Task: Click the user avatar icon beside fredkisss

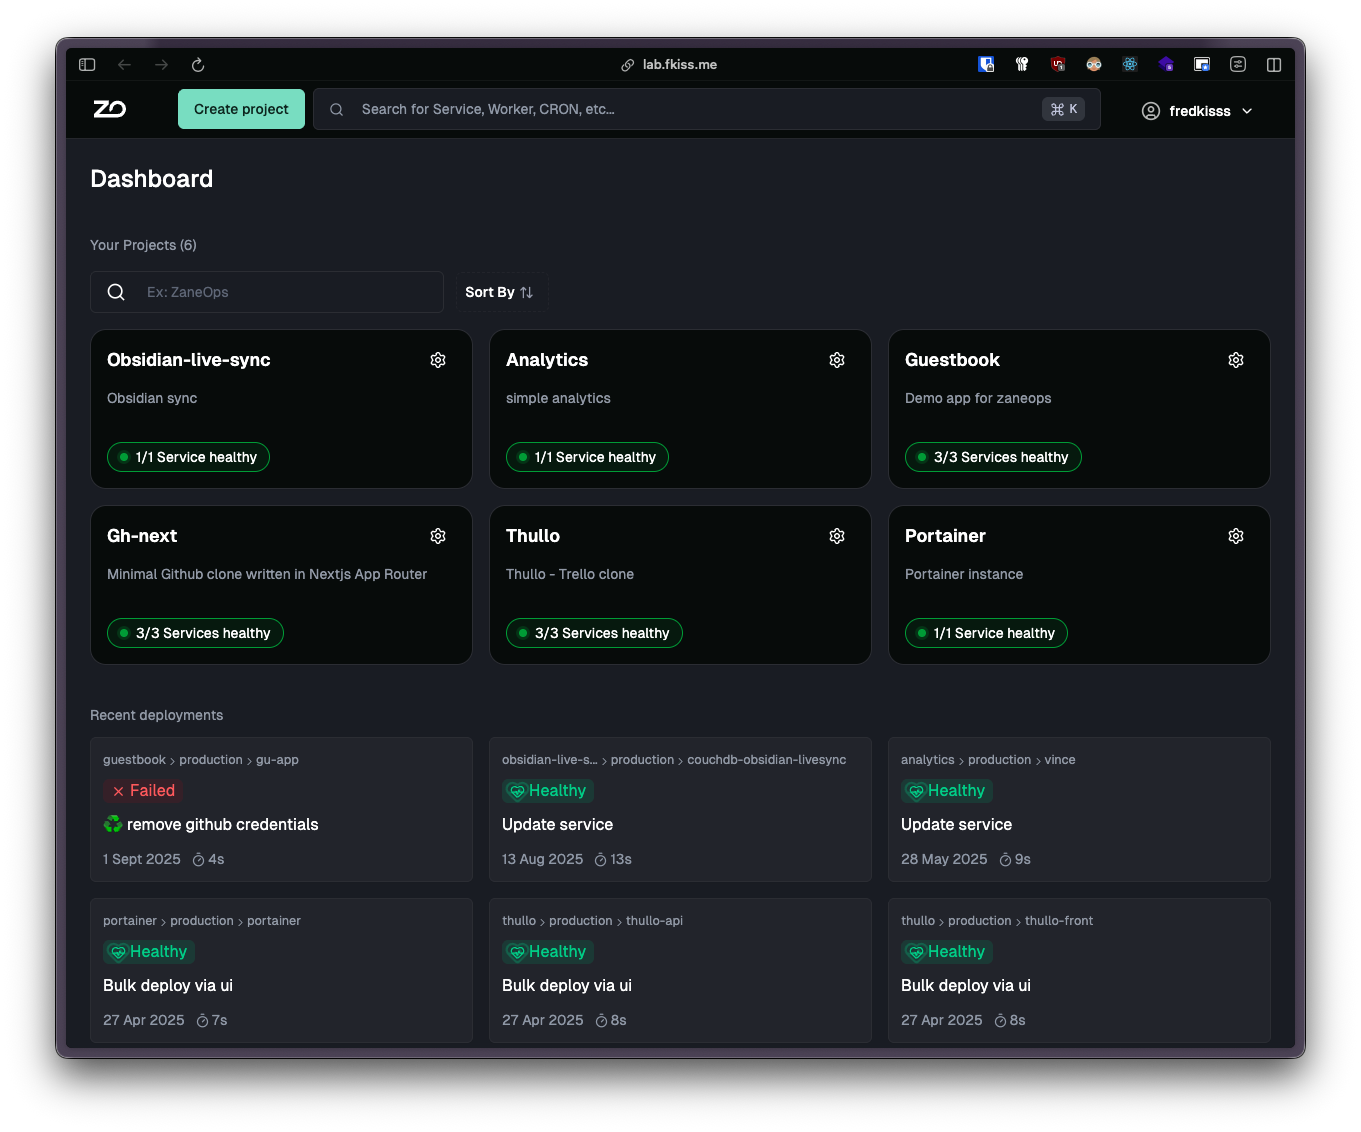Action: [1151, 111]
